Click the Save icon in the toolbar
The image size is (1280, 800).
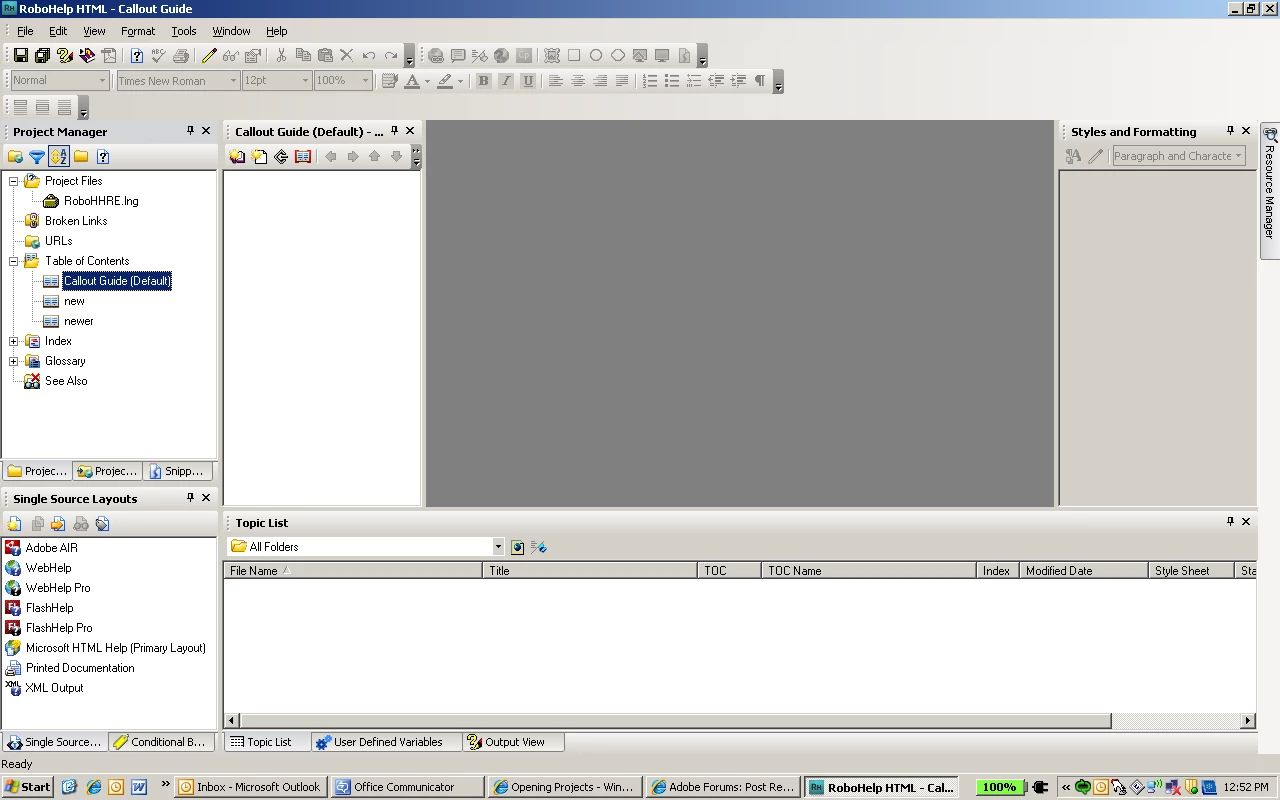point(21,56)
